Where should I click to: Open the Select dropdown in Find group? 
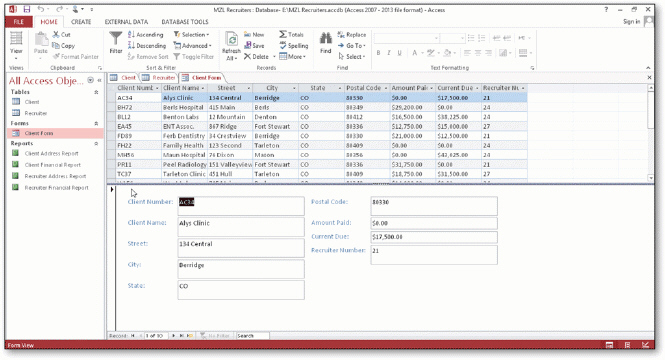click(352, 56)
